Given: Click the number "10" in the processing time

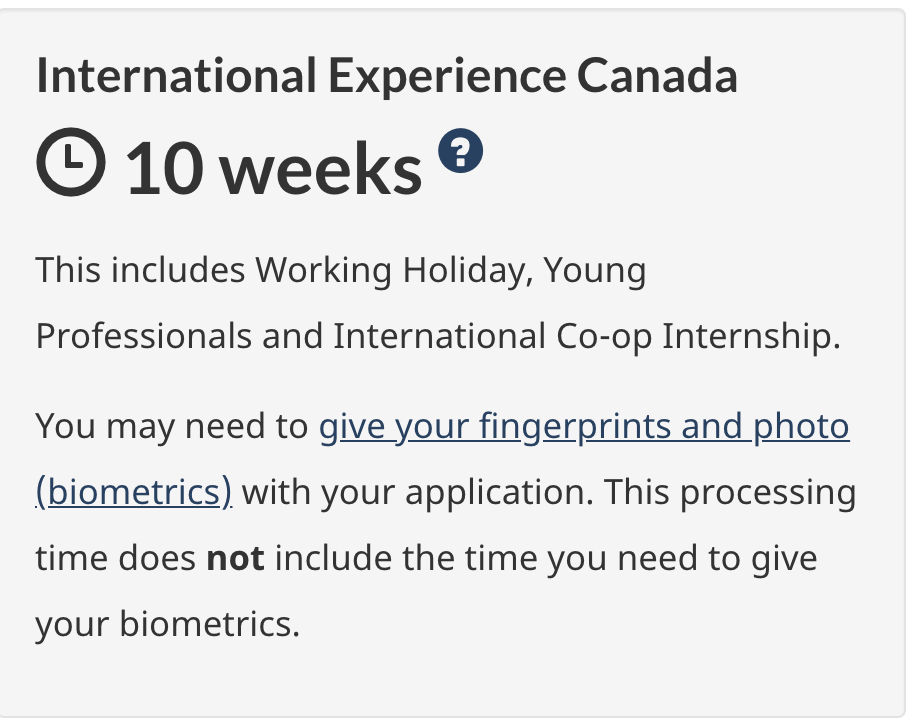Looking at the screenshot, I should (x=164, y=169).
